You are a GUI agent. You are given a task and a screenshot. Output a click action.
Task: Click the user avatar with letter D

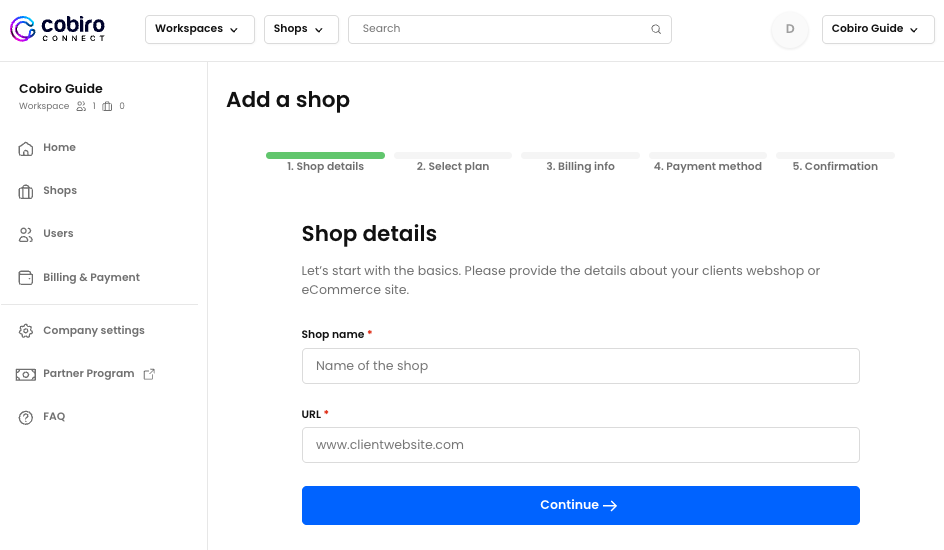tap(790, 29)
